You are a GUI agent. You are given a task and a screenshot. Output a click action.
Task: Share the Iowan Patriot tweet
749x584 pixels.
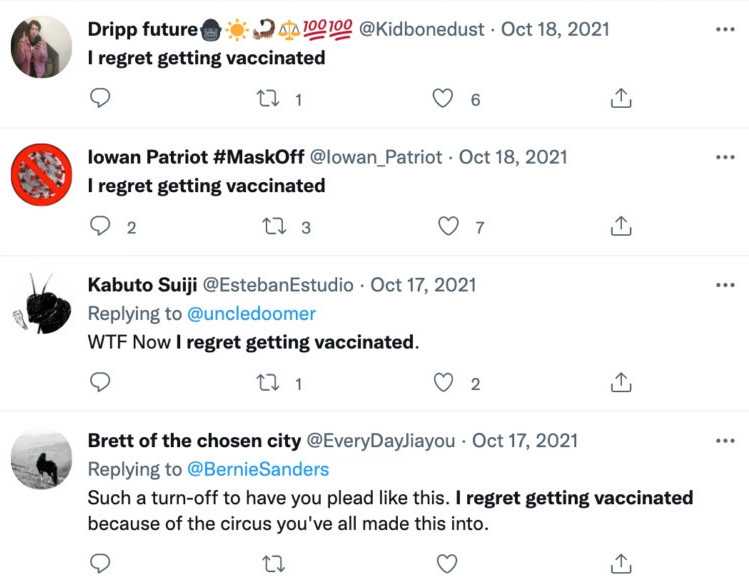620,226
